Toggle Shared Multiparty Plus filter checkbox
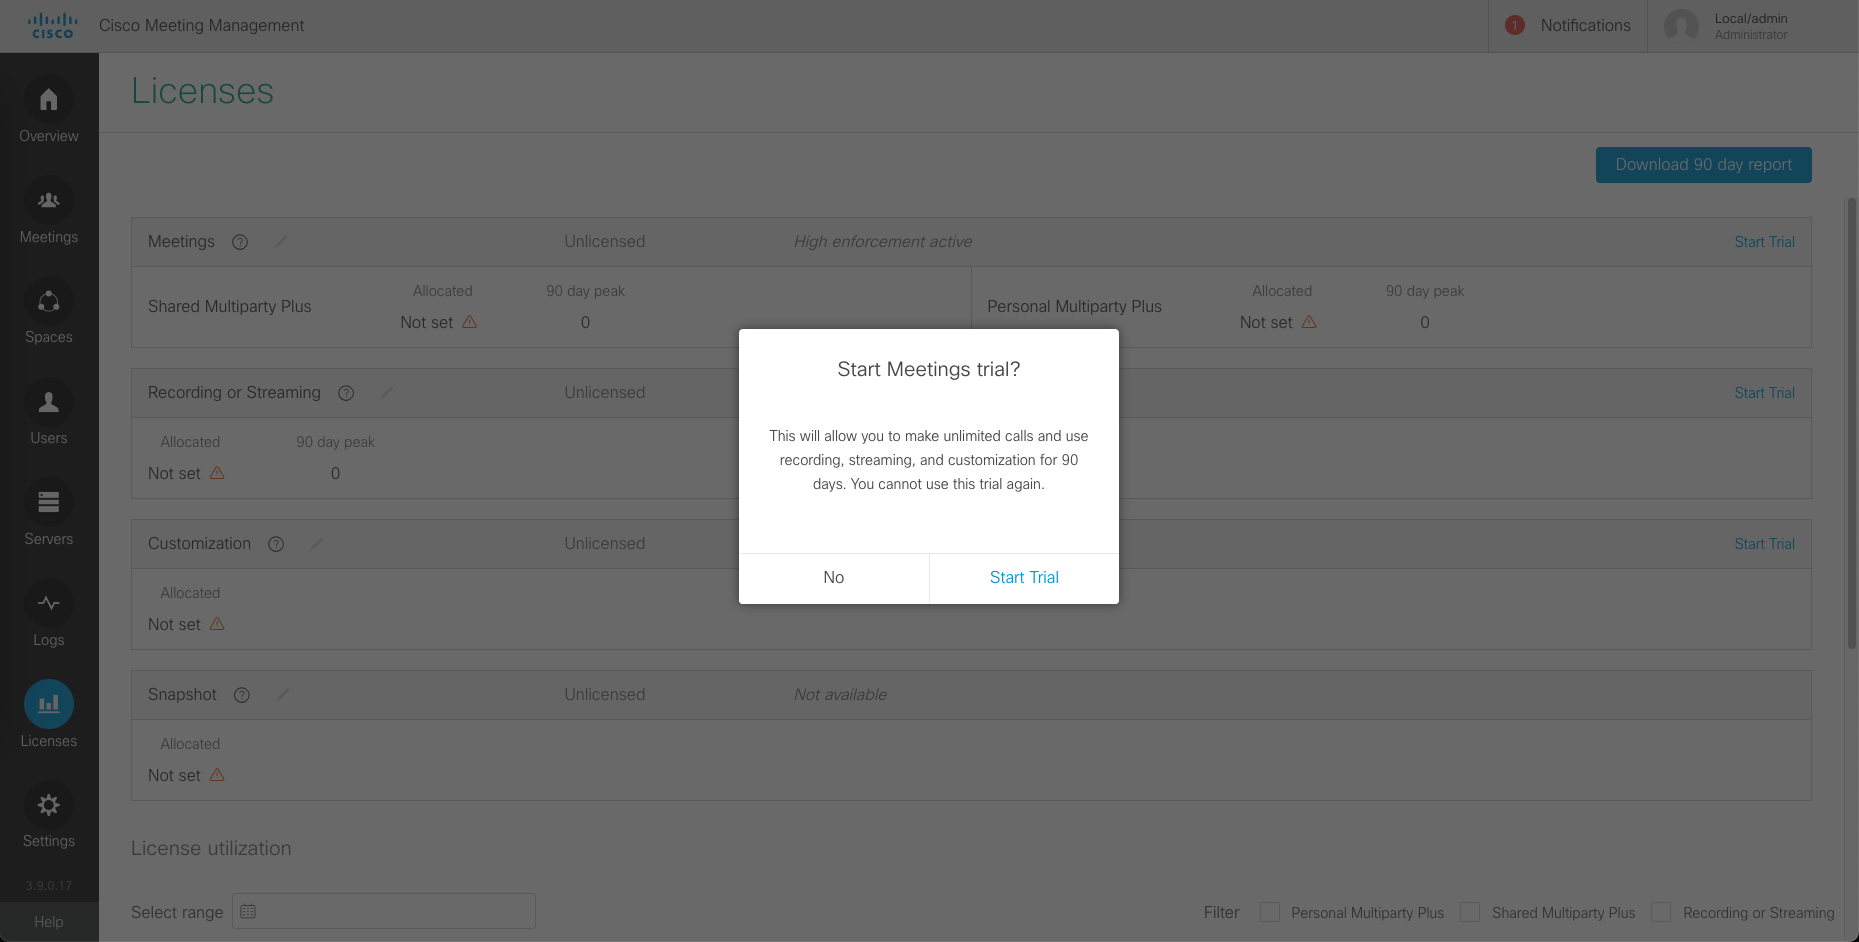Screen dimensions: 1859x942 point(1470,912)
